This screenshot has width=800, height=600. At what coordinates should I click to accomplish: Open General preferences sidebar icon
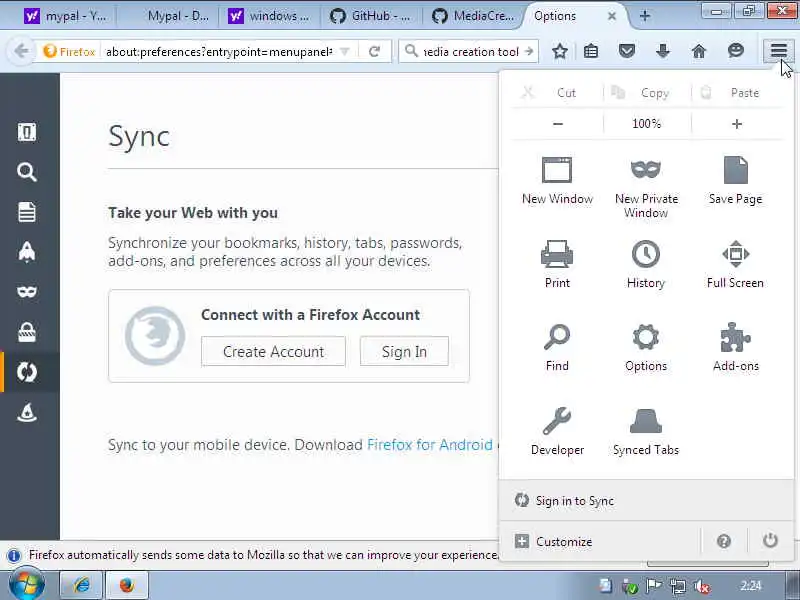click(27, 132)
